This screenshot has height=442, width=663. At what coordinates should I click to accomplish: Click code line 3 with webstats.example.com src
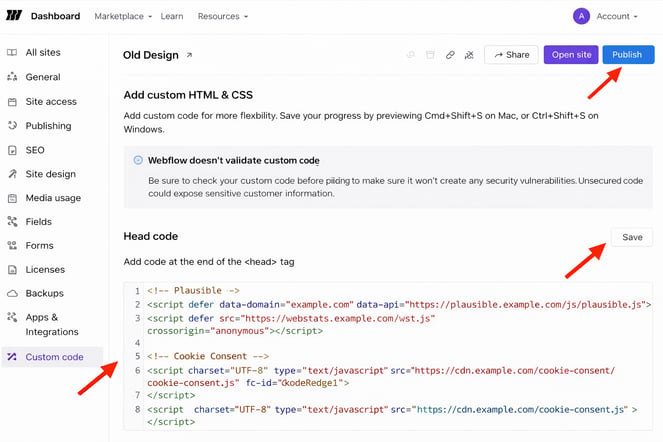(291, 324)
